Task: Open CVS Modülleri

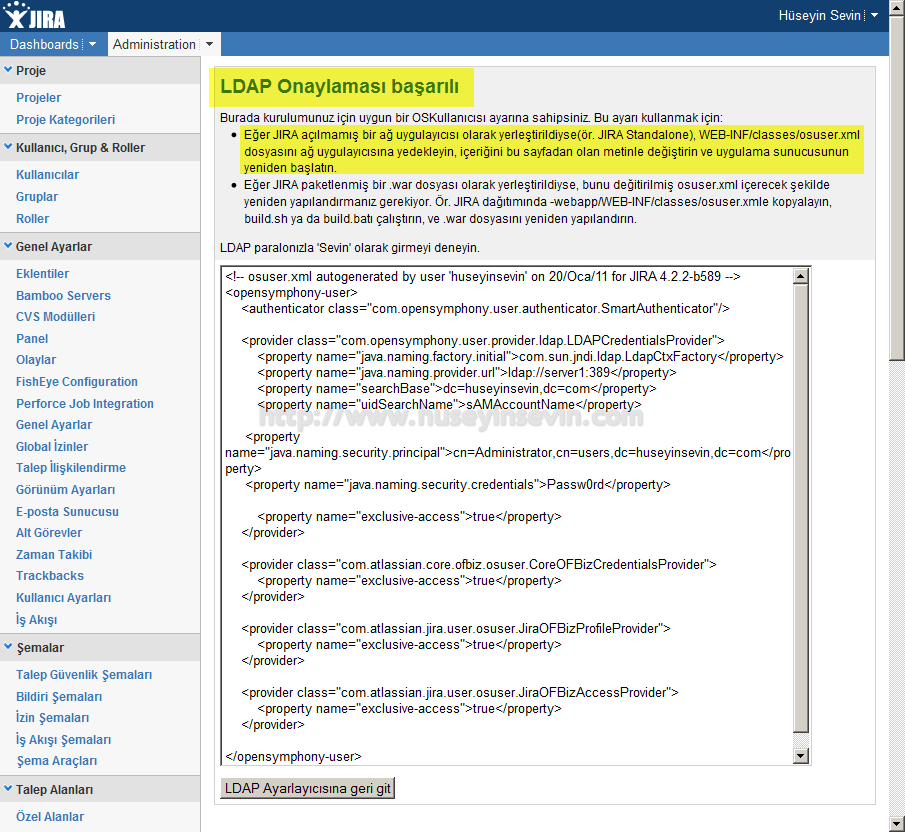Action: [x=55, y=317]
